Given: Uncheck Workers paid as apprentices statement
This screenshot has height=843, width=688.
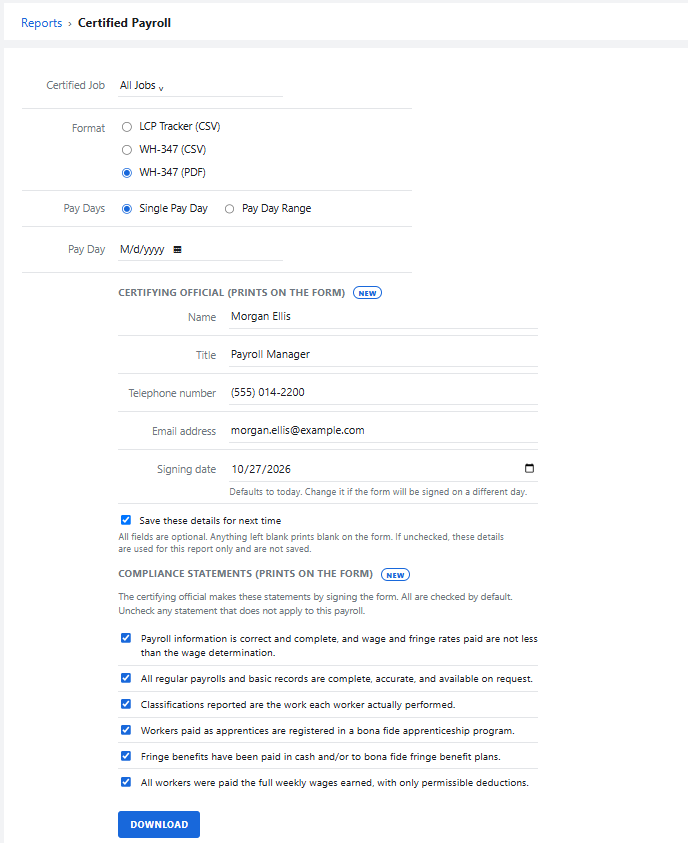Looking at the screenshot, I should click(x=126, y=730).
